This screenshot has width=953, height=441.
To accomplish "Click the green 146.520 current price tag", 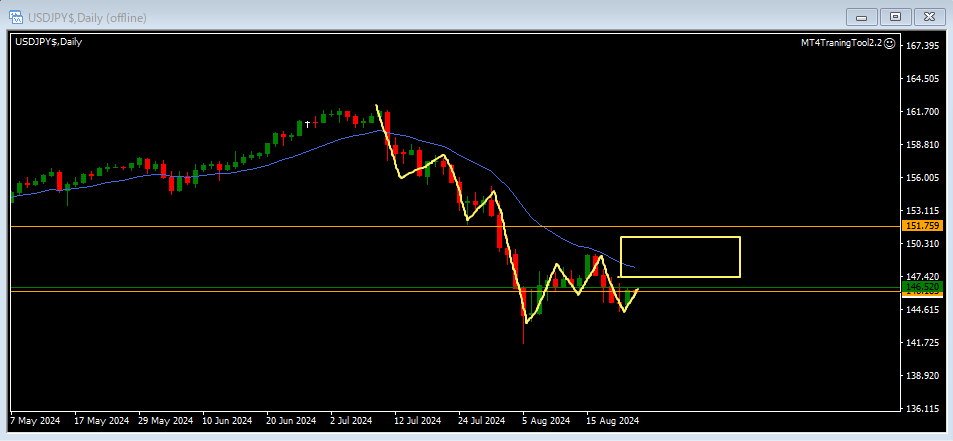I will pos(922,287).
